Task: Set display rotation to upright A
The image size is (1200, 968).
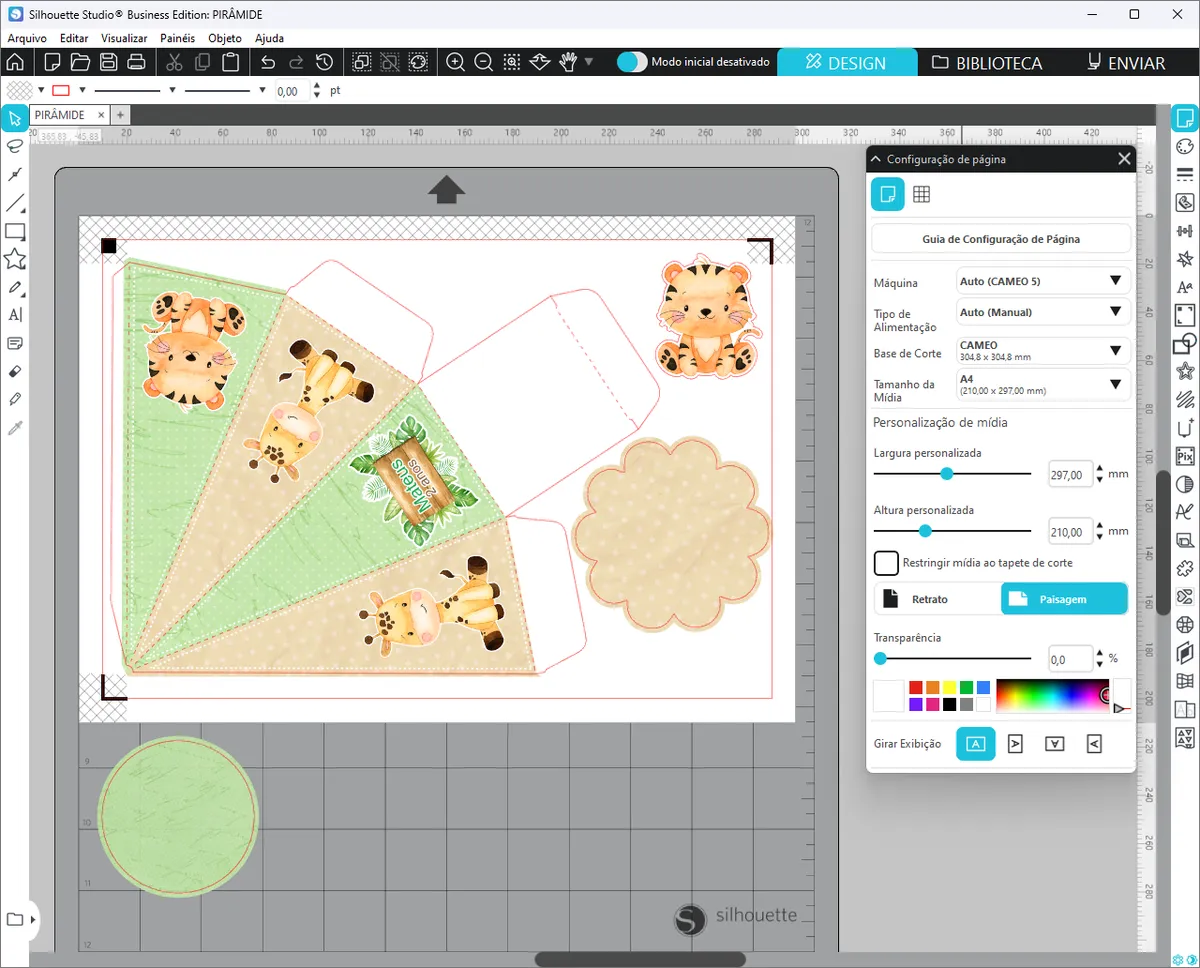Action: [x=976, y=744]
